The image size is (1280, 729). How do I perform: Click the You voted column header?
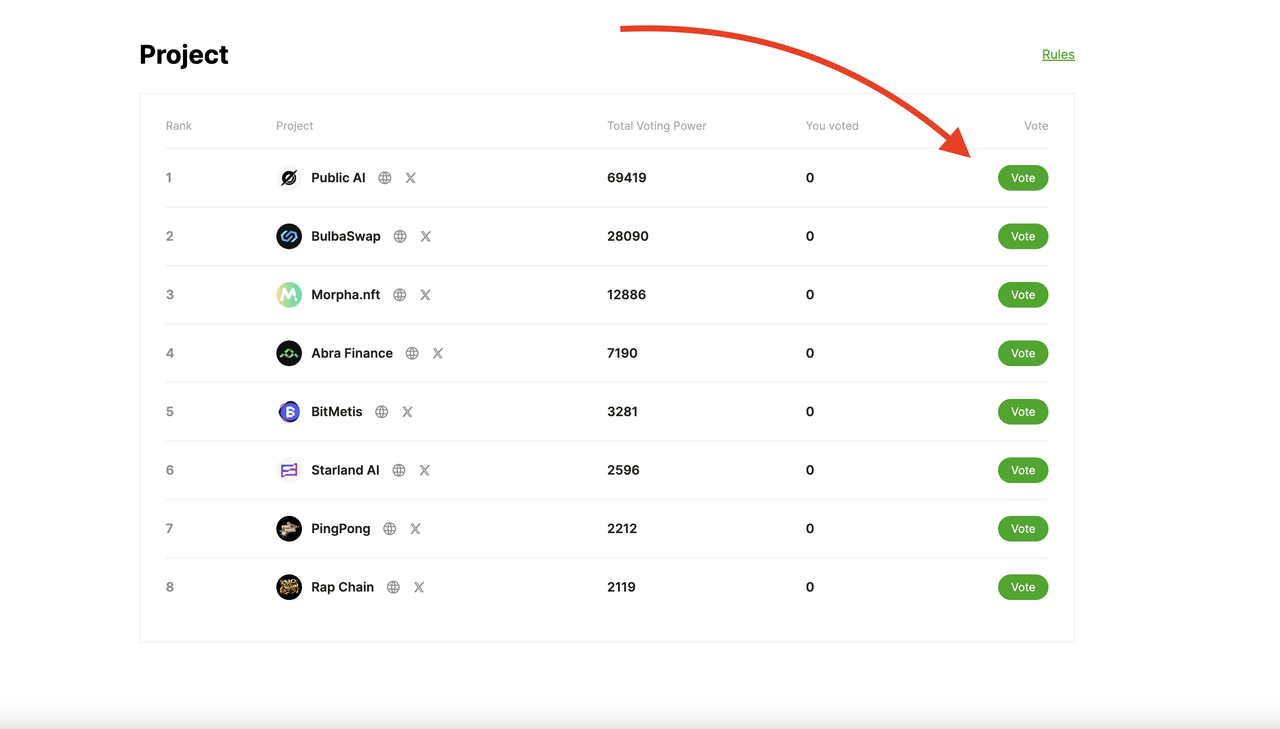[x=832, y=126]
